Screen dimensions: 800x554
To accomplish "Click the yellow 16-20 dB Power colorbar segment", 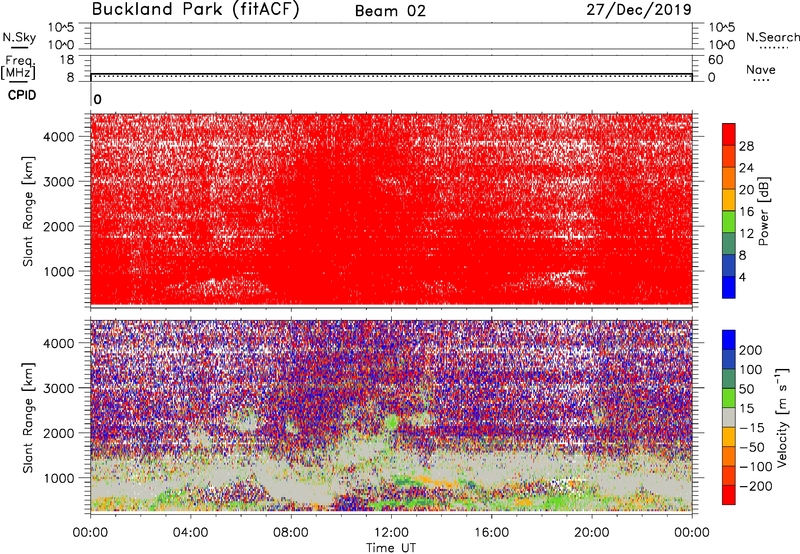I will [729, 200].
